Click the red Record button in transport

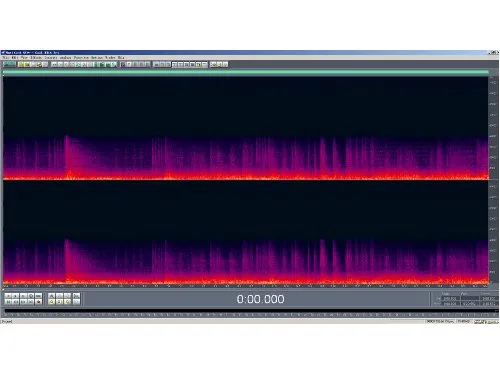(x=38, y=302)
